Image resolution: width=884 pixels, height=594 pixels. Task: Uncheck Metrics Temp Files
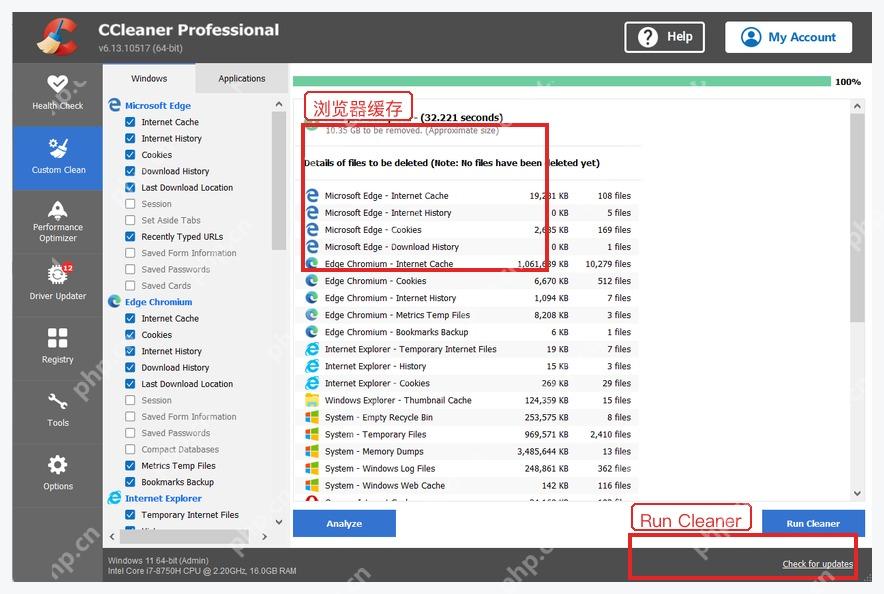click(x=130, y=466)
